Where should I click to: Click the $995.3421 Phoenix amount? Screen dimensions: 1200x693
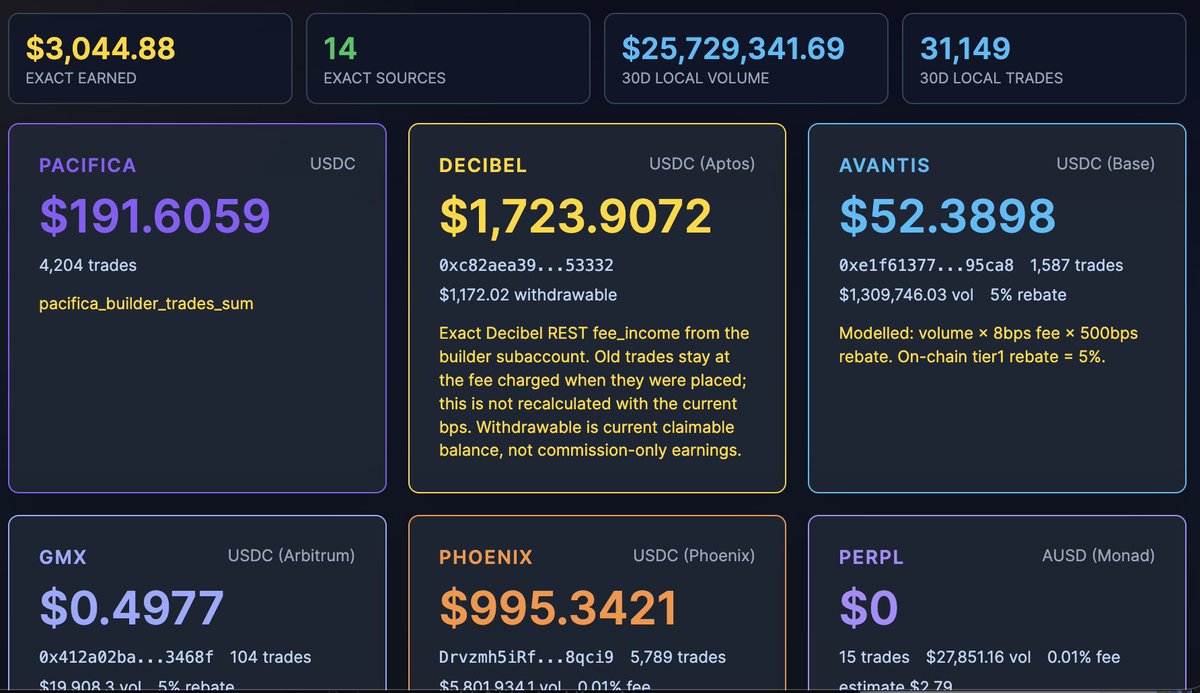558,608
